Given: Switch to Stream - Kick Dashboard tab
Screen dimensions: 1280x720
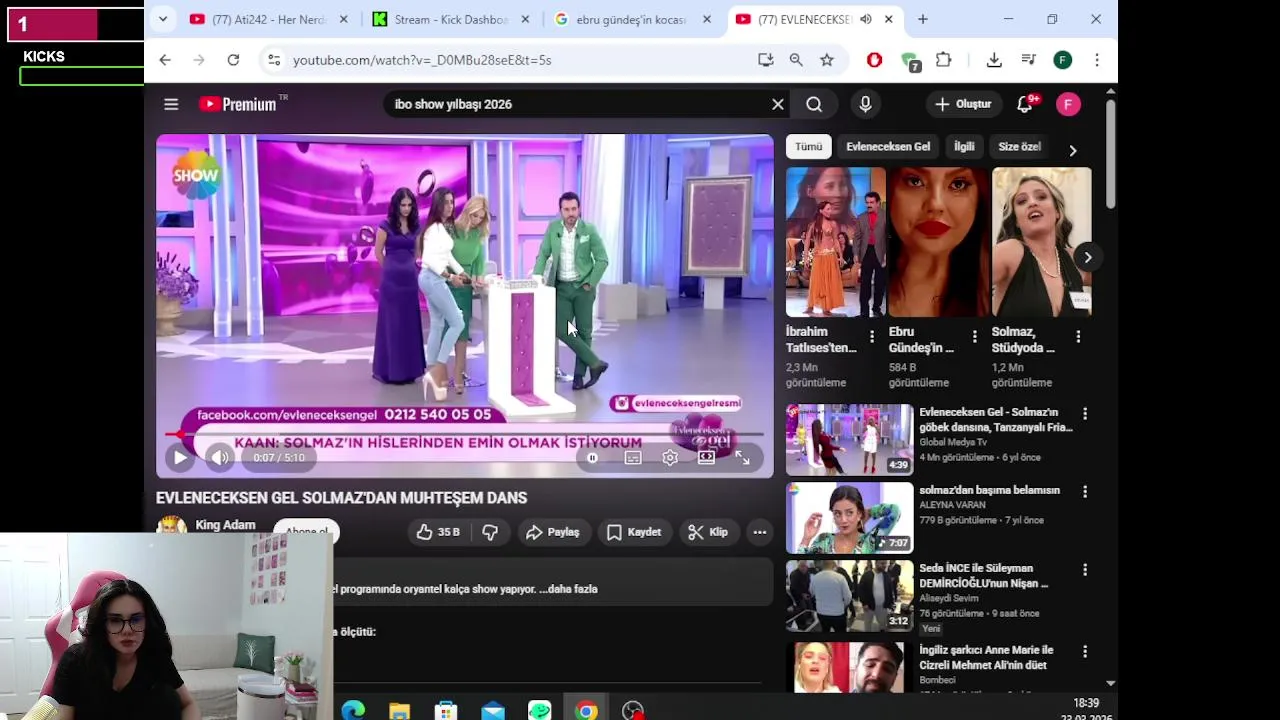Looking at the screenshot, I should click(450, 19).
